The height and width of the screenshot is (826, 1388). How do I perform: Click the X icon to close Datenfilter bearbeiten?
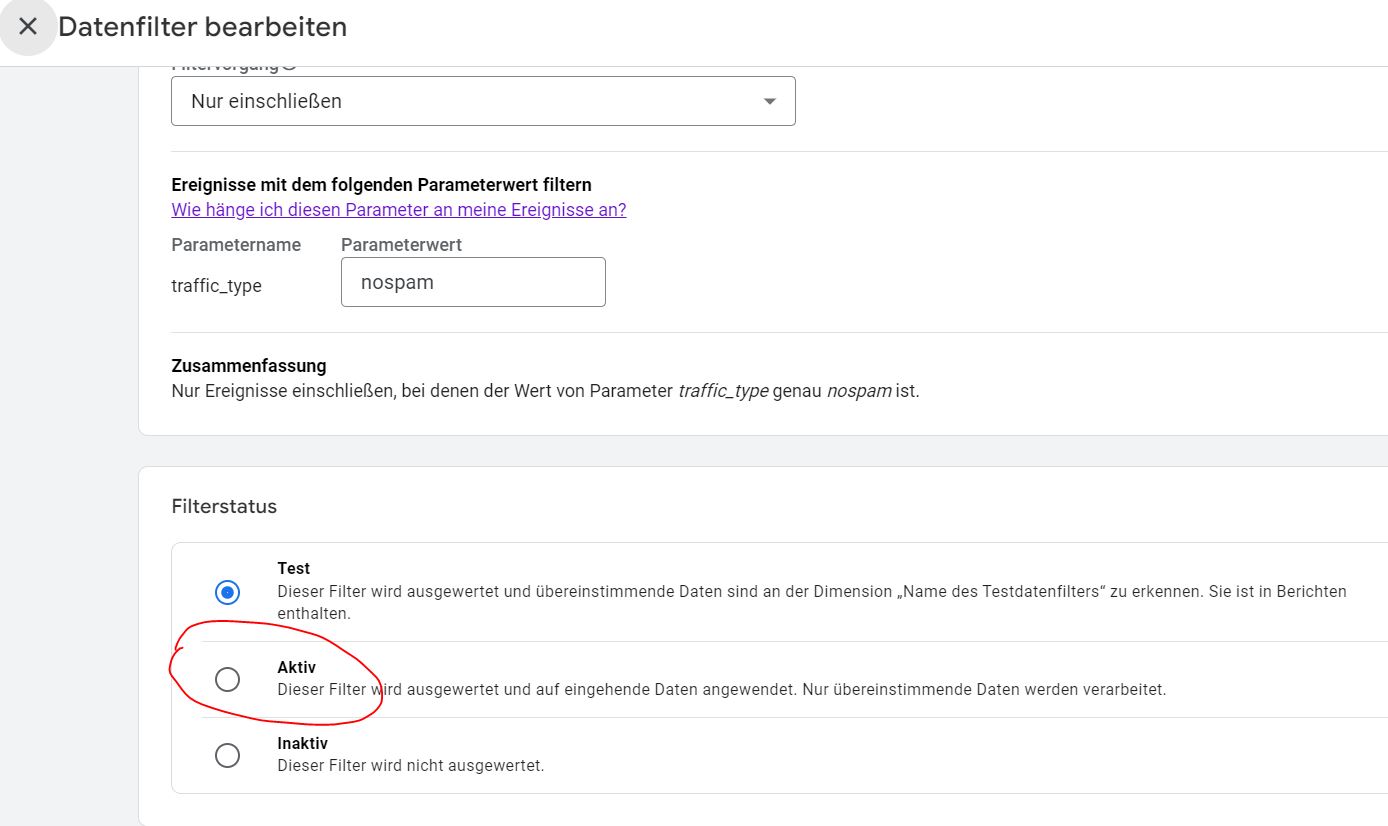(x=27, y=26)
